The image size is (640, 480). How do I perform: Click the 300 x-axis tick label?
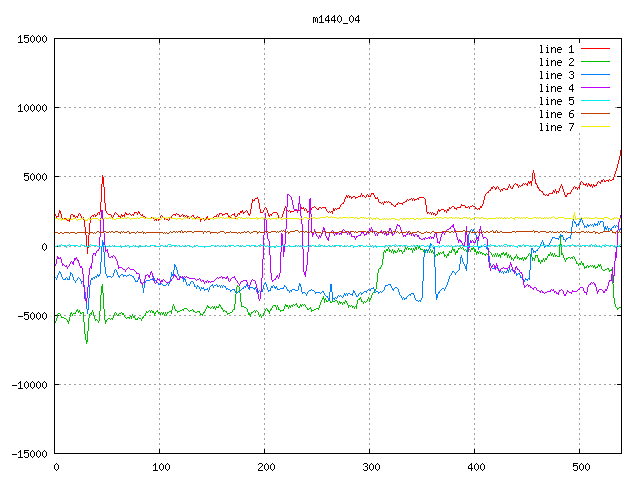[370, 467]
